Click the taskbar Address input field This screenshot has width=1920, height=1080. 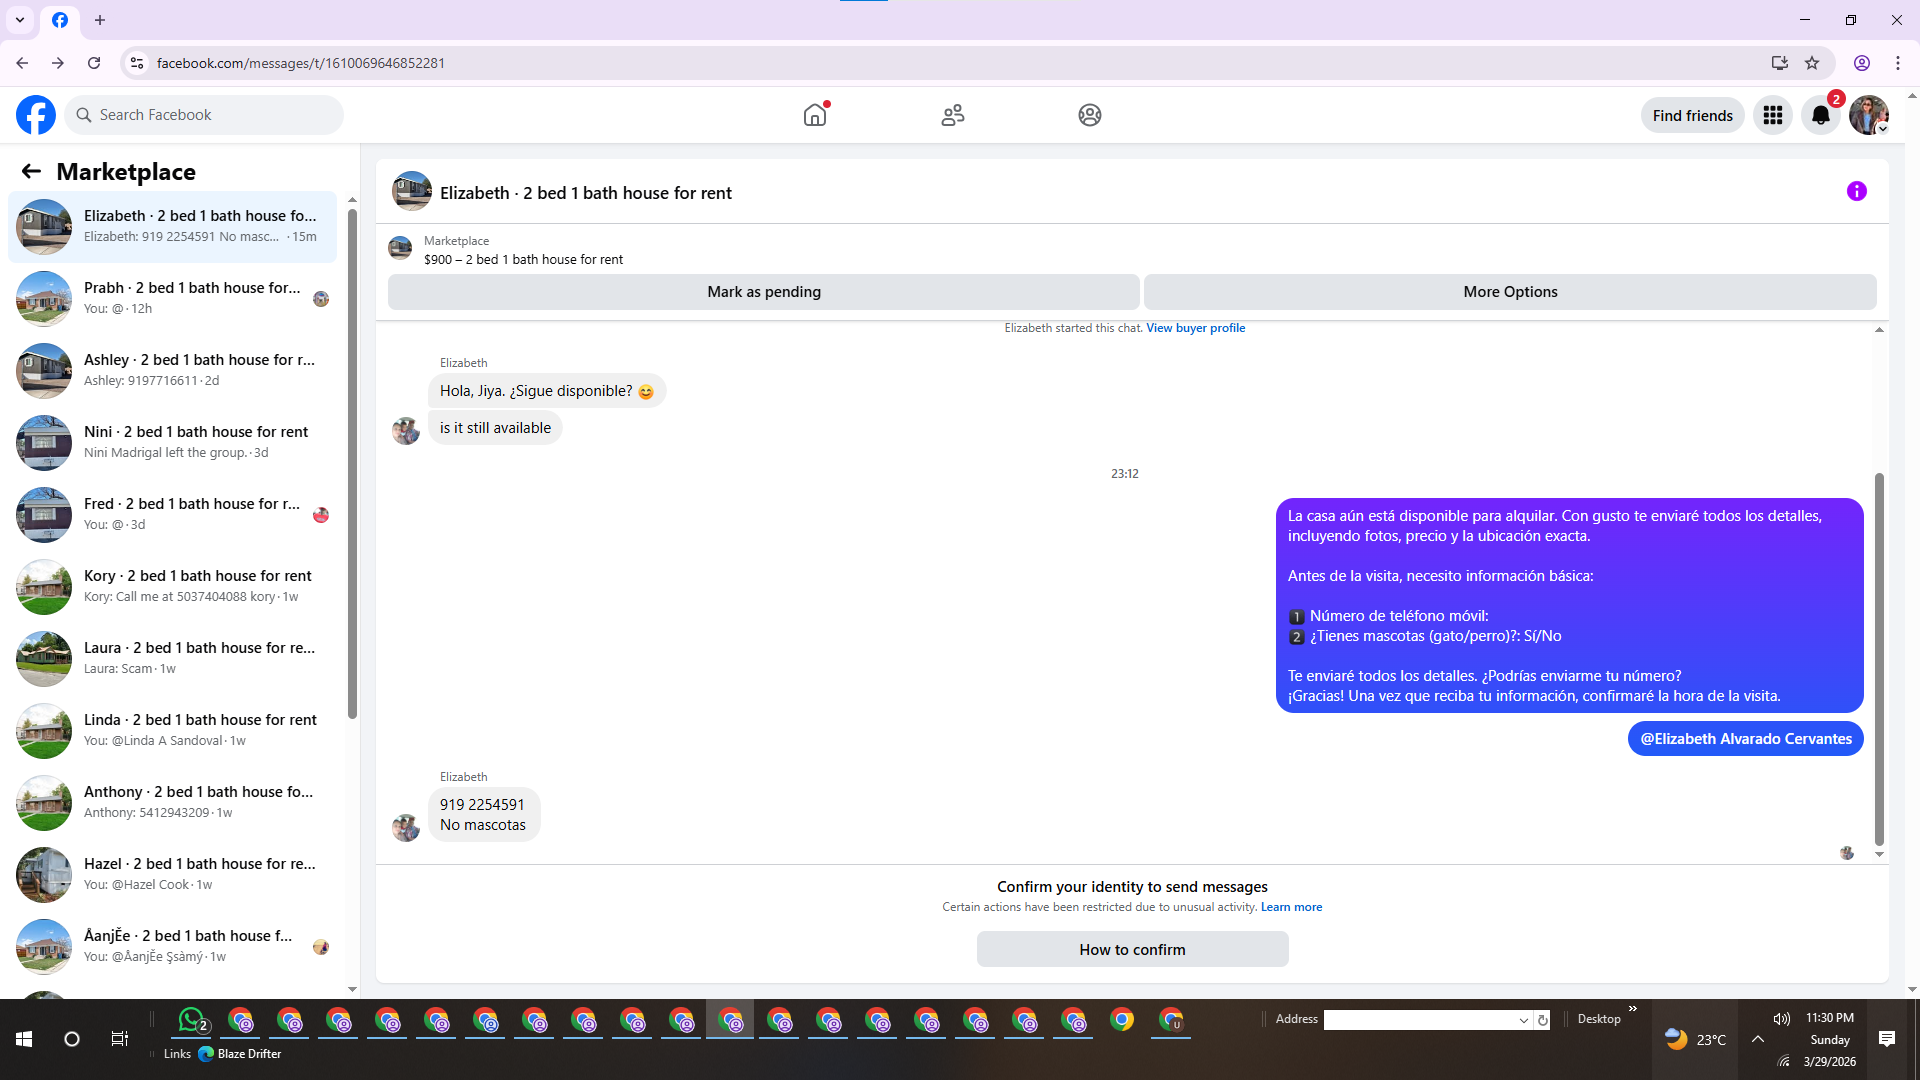pos(1420,1020)
